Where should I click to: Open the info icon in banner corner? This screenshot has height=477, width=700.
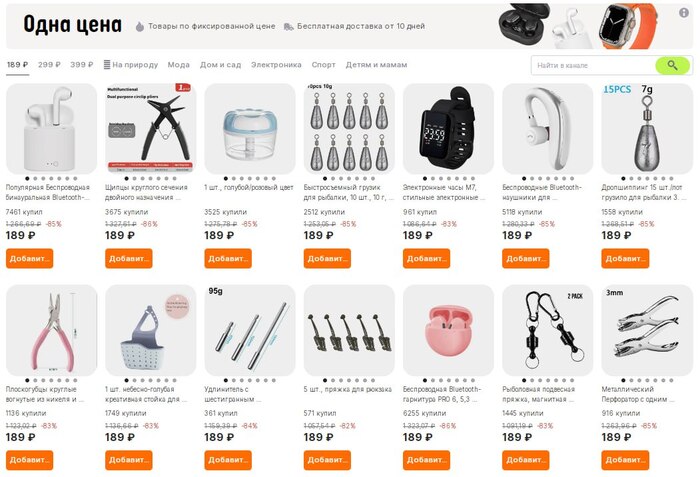click(x=683, y=13)
